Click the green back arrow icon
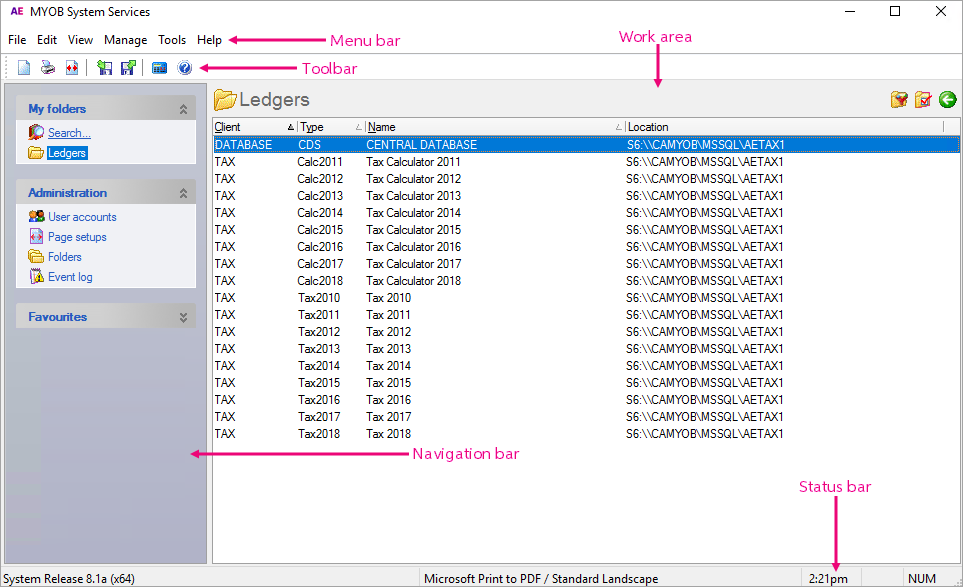The height and width of the screenshot is (587, 963). [x=948, y=99]
